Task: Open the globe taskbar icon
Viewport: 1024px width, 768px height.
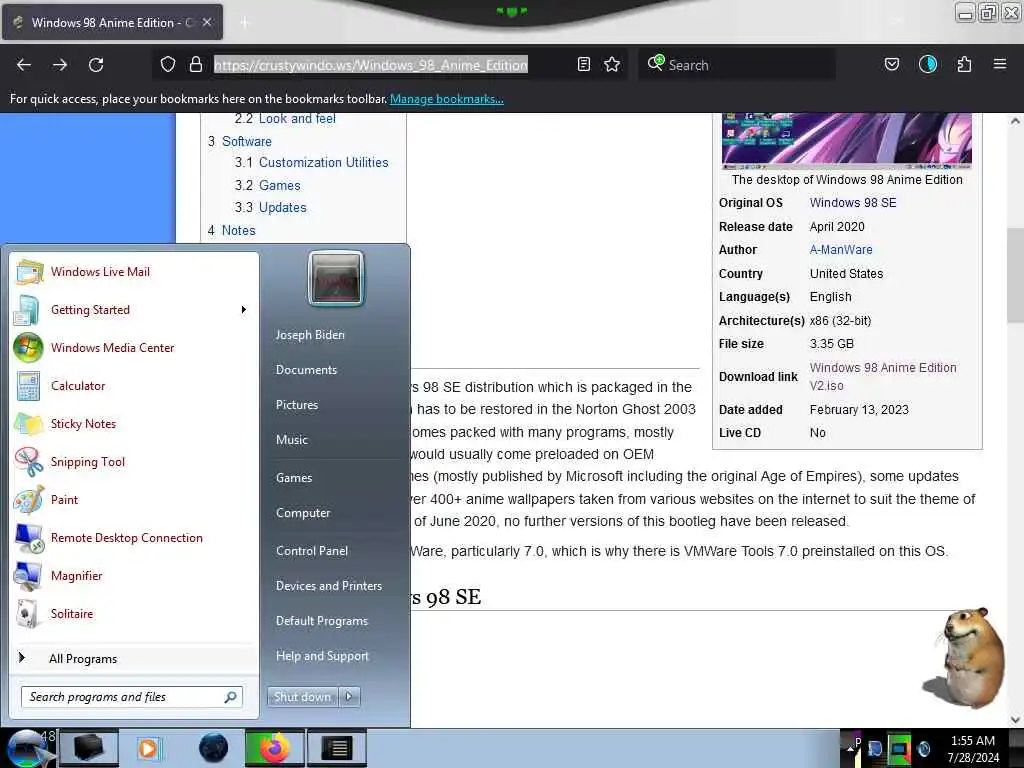Action: [213, 748]
